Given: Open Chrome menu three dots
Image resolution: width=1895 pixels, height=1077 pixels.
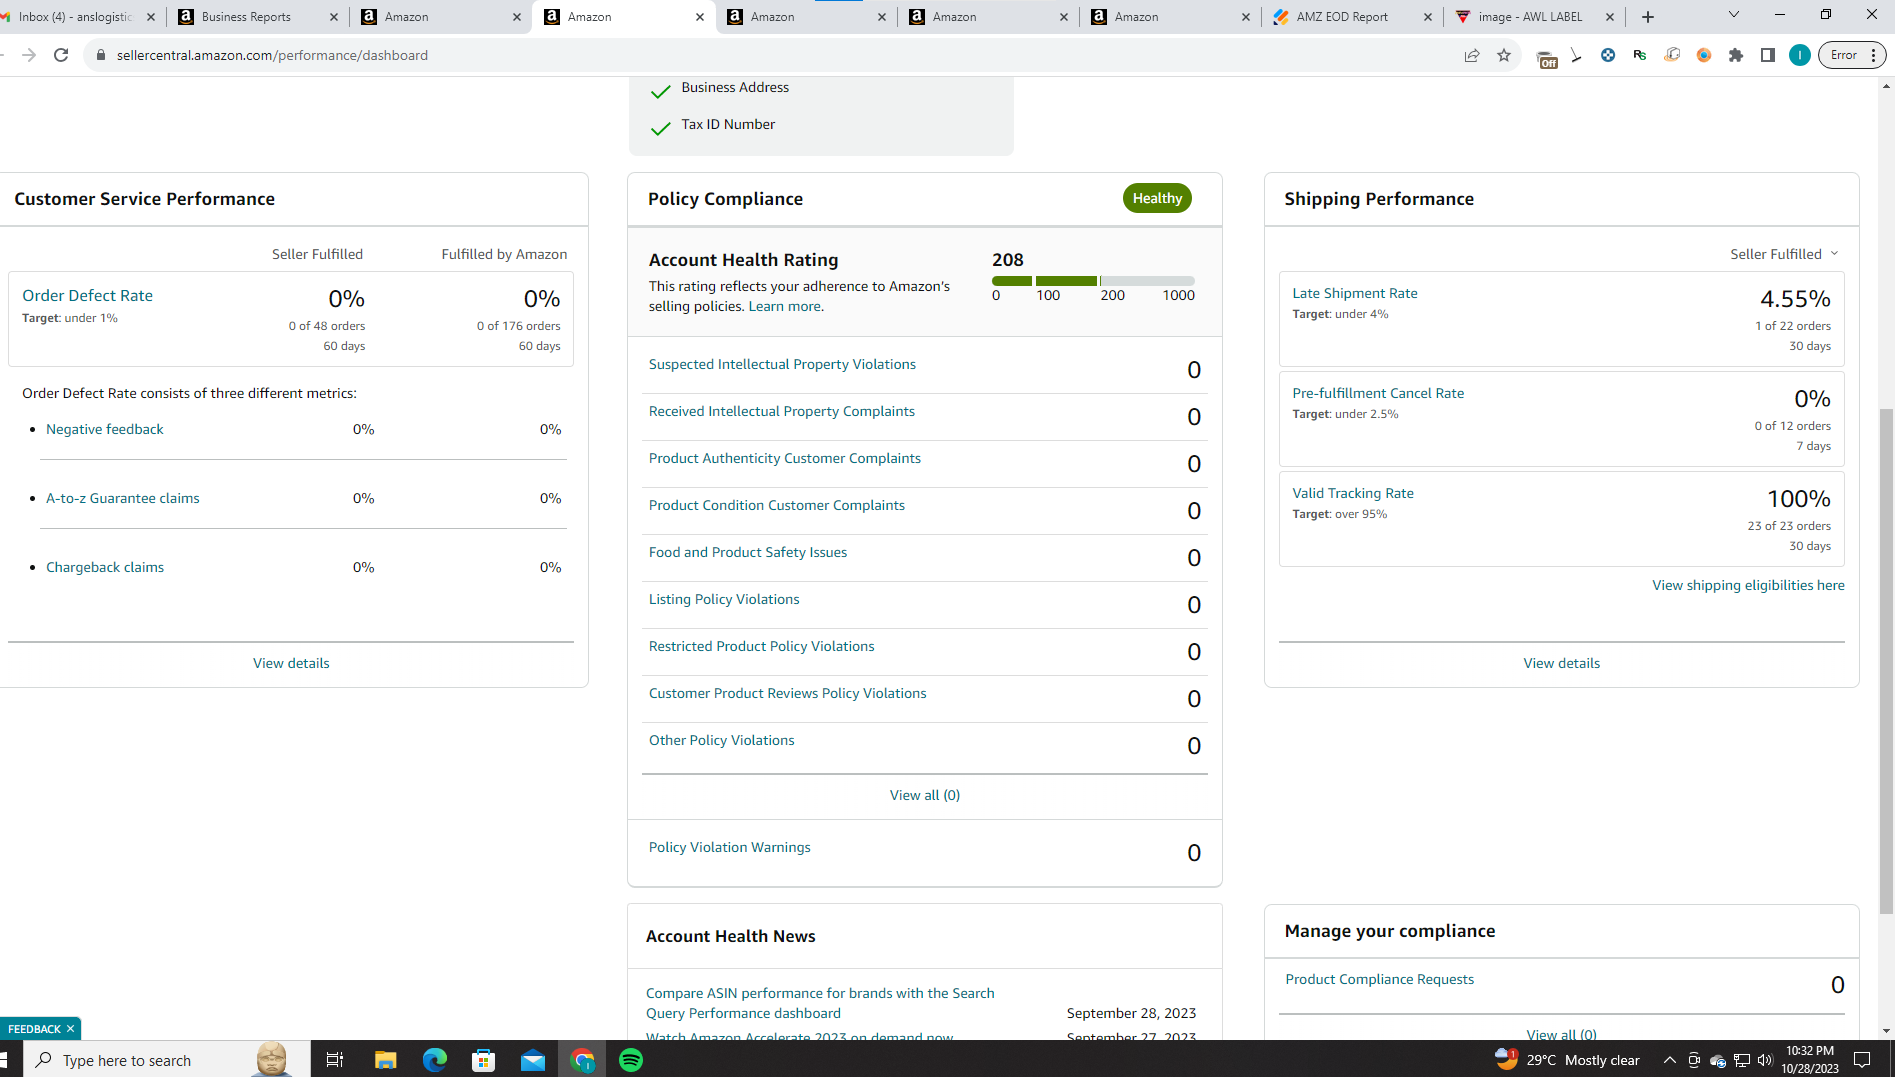Looking at the screenshot, I should point(1874,55).
